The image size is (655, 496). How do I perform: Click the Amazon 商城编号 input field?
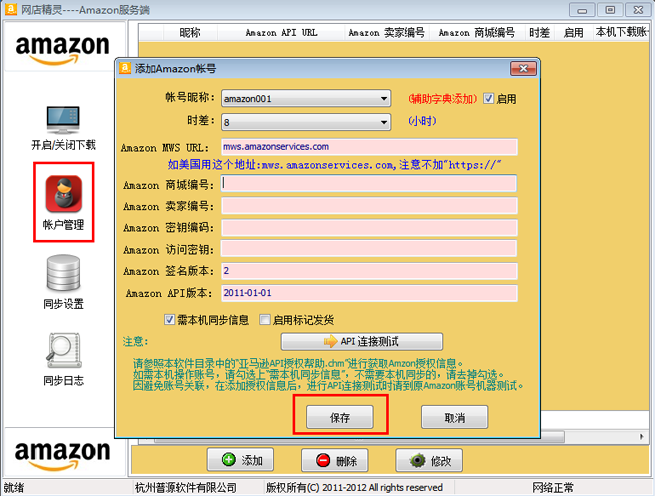[369, 183]
